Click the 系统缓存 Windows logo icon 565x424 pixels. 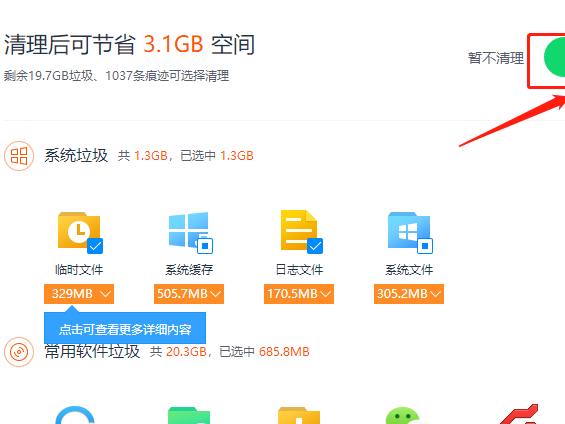pyautogui.click(x=189, y=231)
